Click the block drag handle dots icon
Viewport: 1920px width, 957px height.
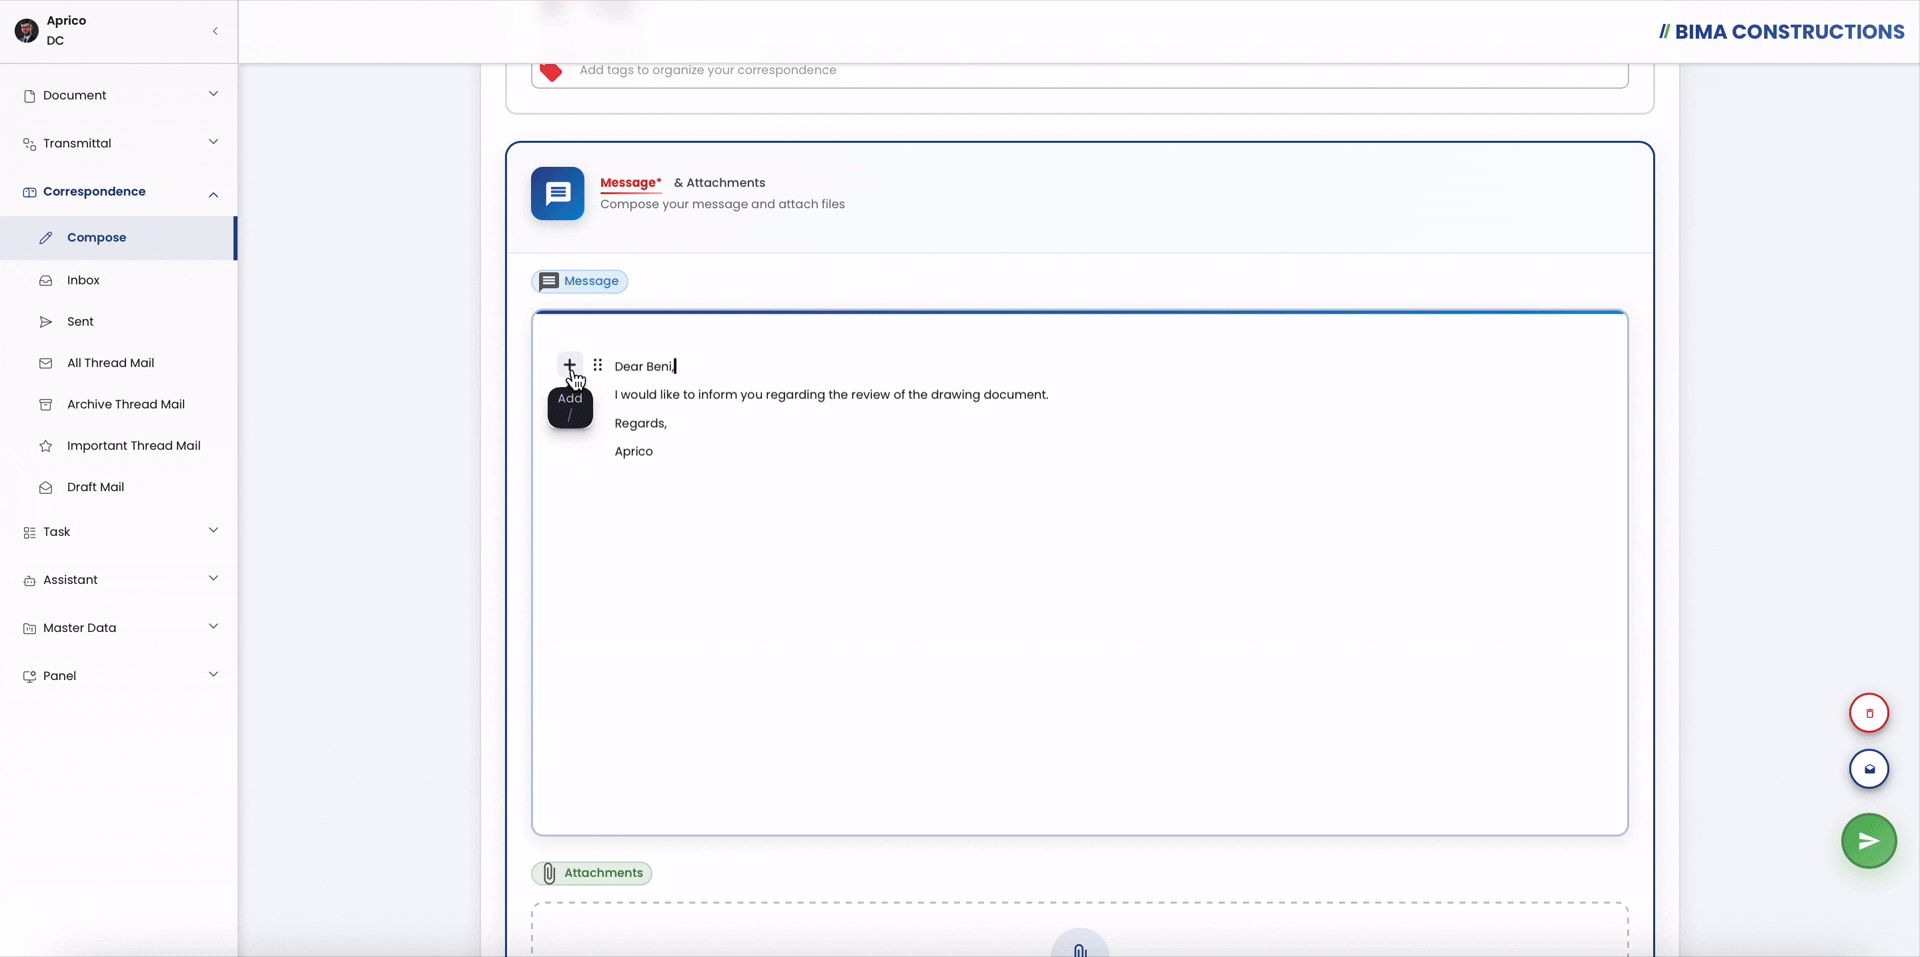pos(597,365)
